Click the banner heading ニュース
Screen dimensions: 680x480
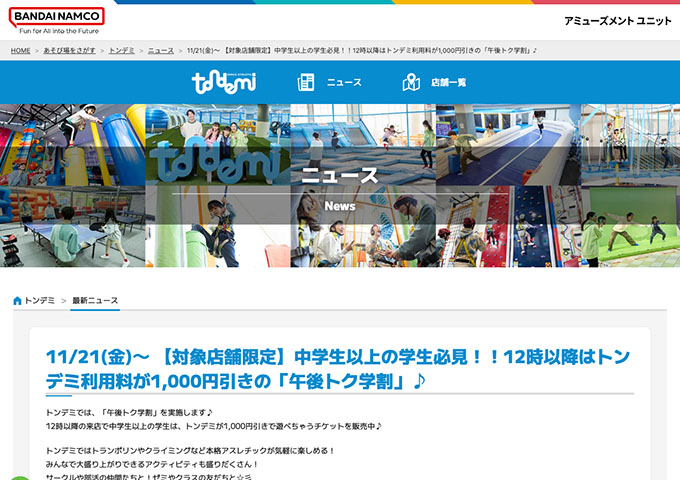tap(340, 176)
